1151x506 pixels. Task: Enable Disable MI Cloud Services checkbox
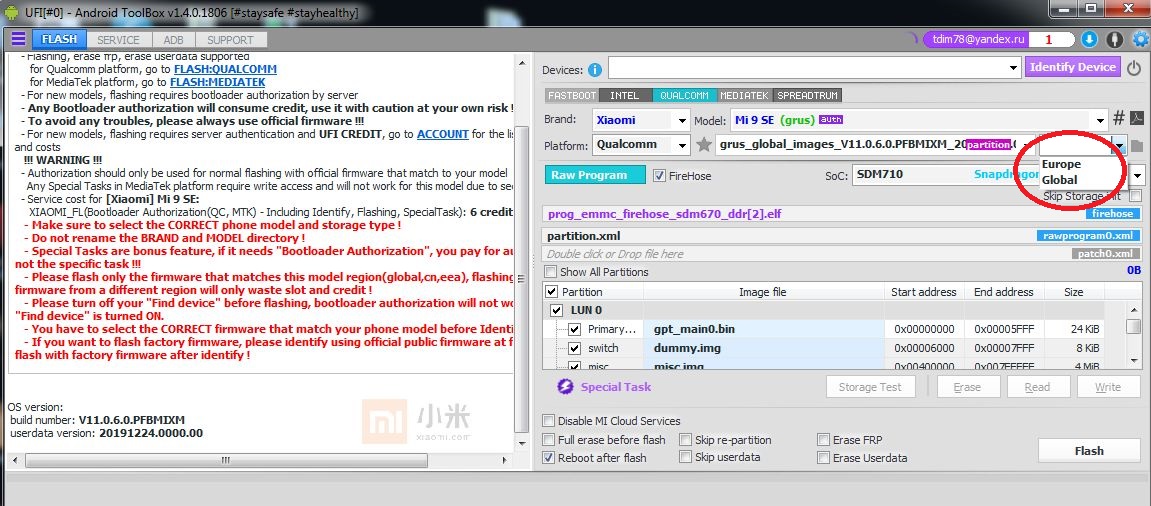548,421
